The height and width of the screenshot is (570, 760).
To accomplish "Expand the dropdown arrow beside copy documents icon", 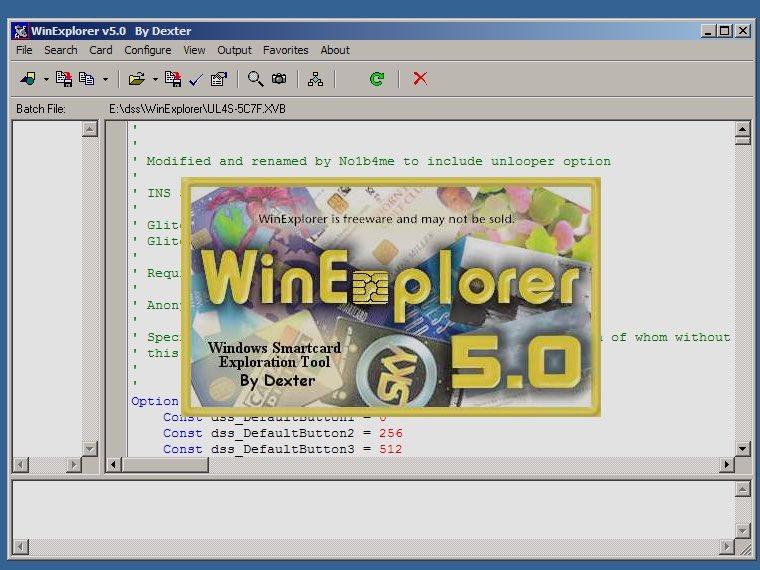I will (x=105, y=79).
